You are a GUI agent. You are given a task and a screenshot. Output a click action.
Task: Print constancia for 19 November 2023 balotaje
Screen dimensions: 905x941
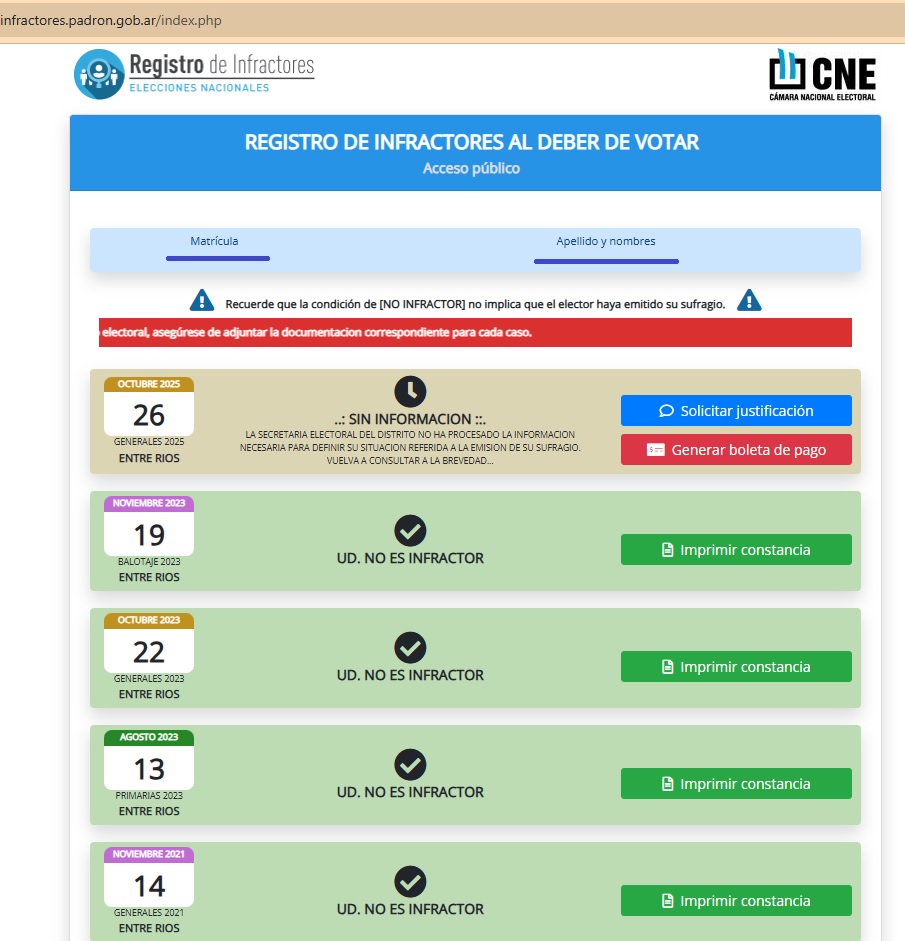[736, 550]
